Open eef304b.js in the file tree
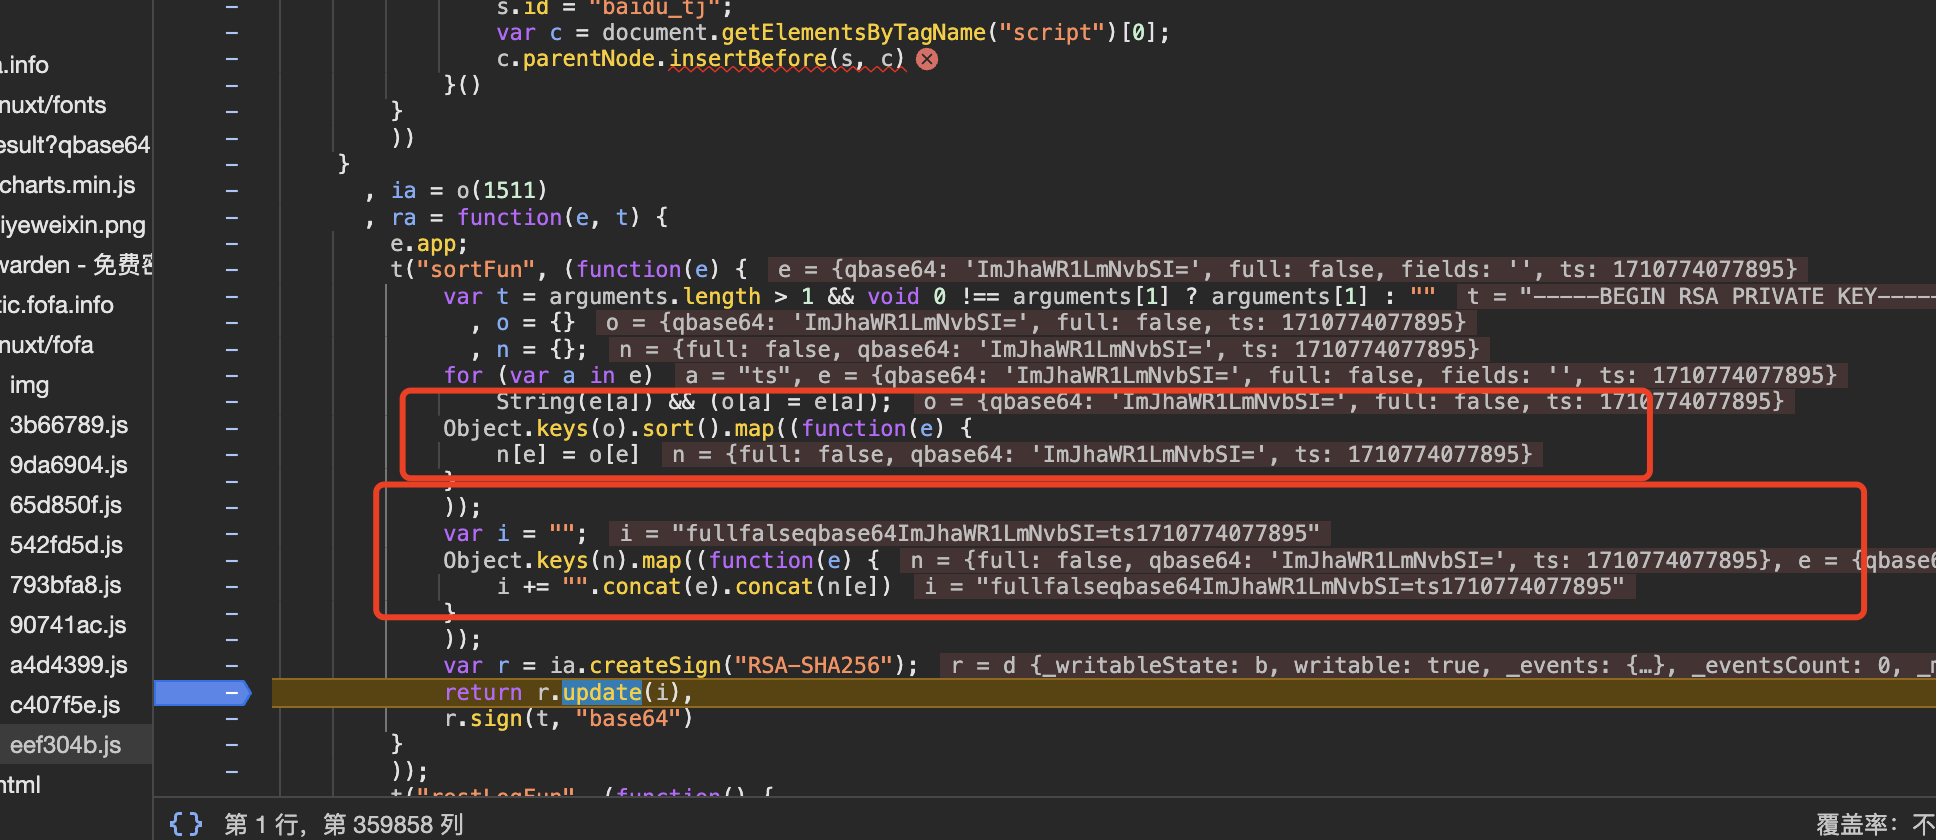This screenshot has height=840, width=1936. pos(65,745)
